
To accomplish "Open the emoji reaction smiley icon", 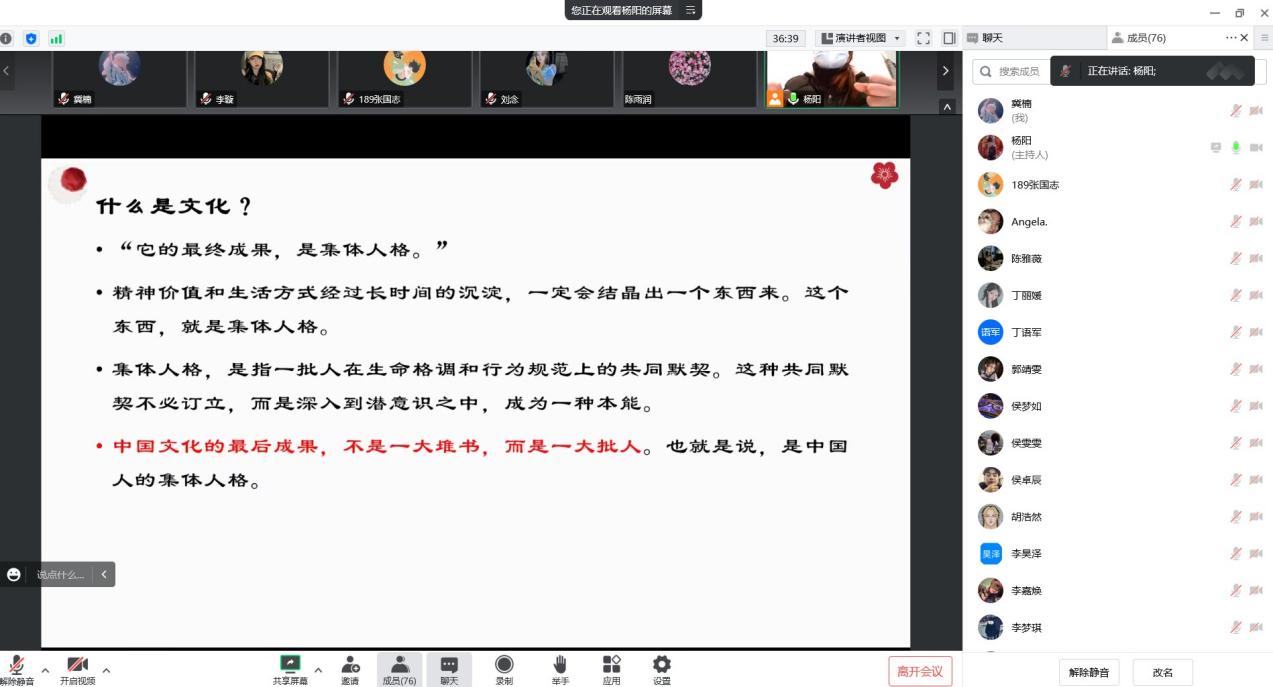I will [14, 574].
